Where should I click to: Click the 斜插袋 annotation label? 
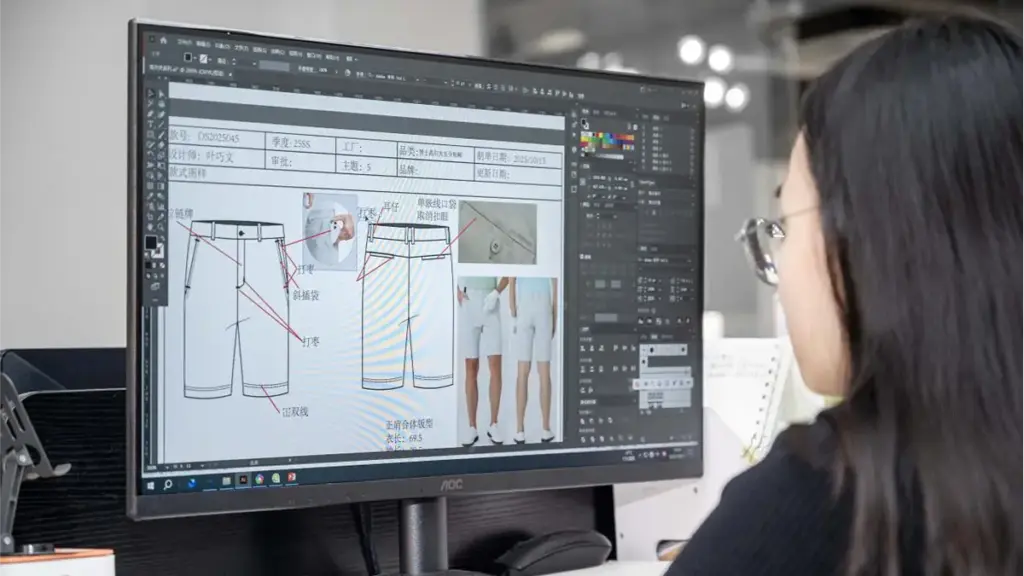306,295
